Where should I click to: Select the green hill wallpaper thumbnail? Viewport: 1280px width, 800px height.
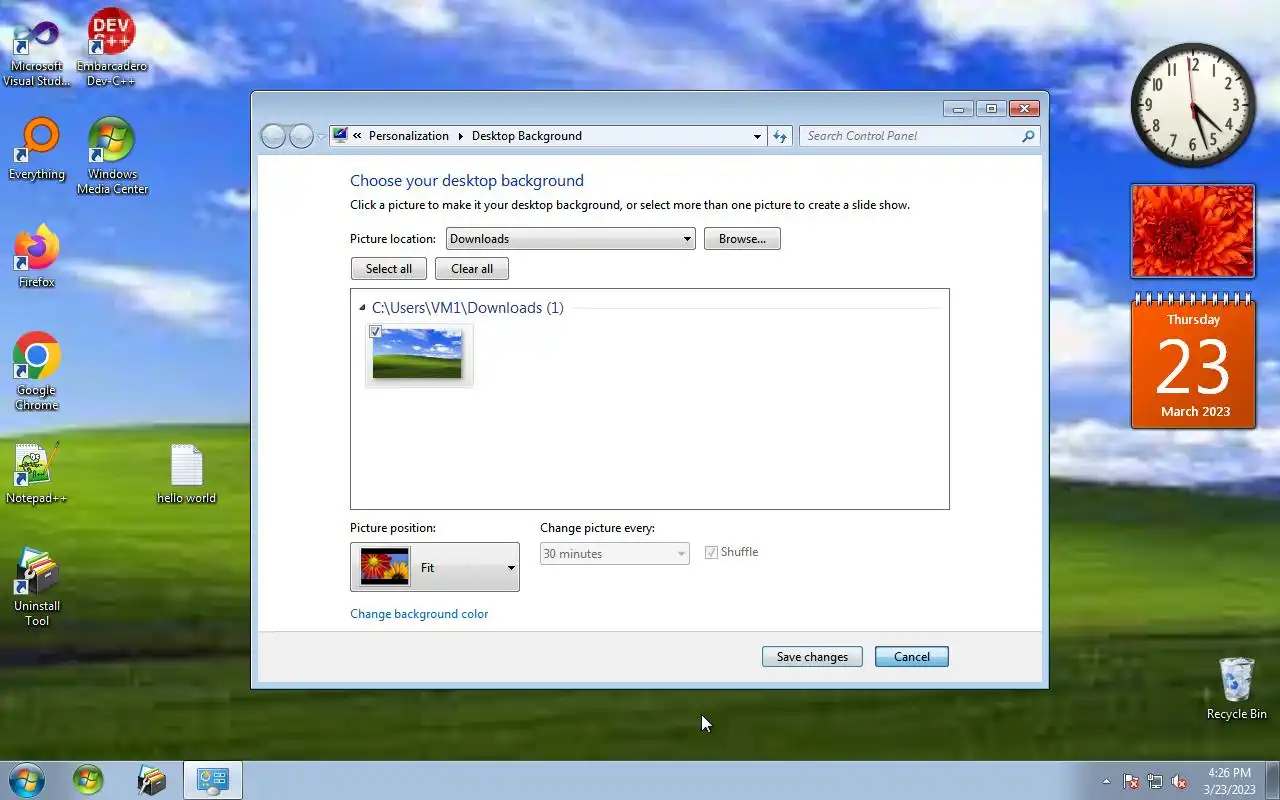point(418,354)
